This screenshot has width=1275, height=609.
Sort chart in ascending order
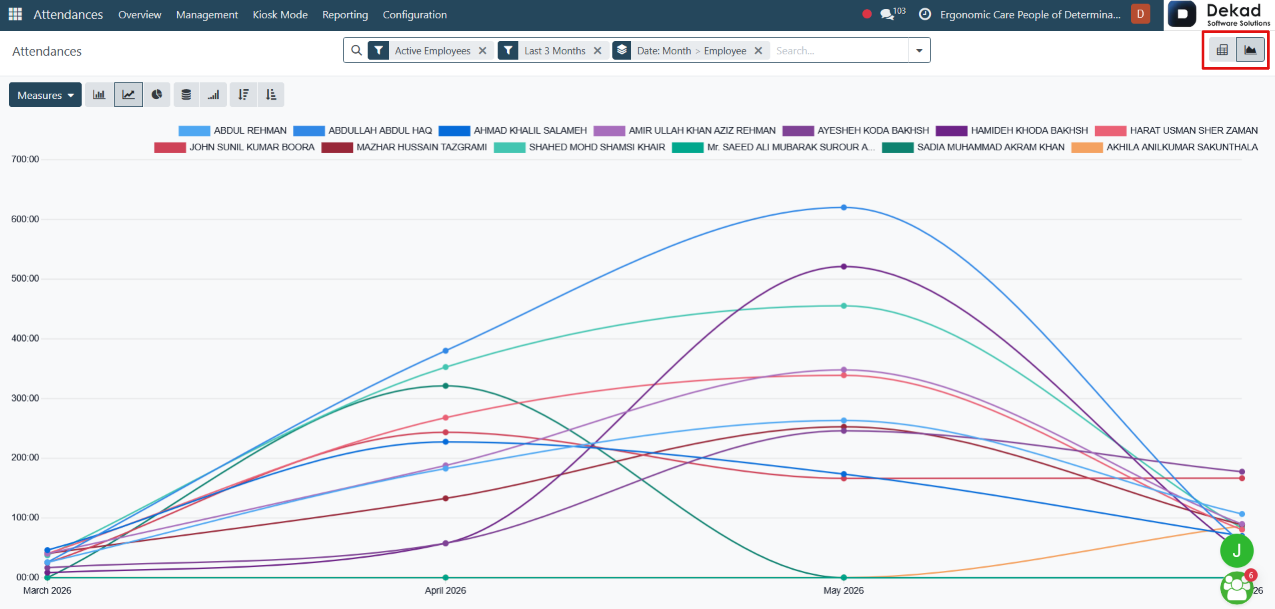(271, 95)
